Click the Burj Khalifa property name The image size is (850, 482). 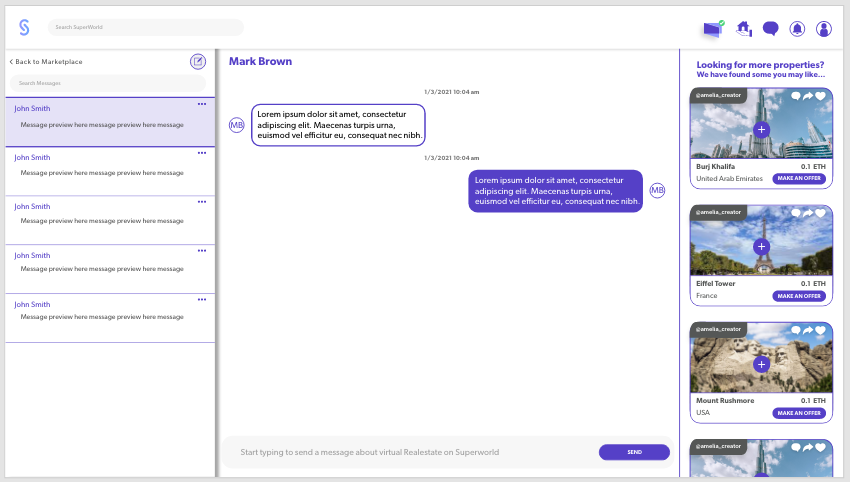(716, 166)
